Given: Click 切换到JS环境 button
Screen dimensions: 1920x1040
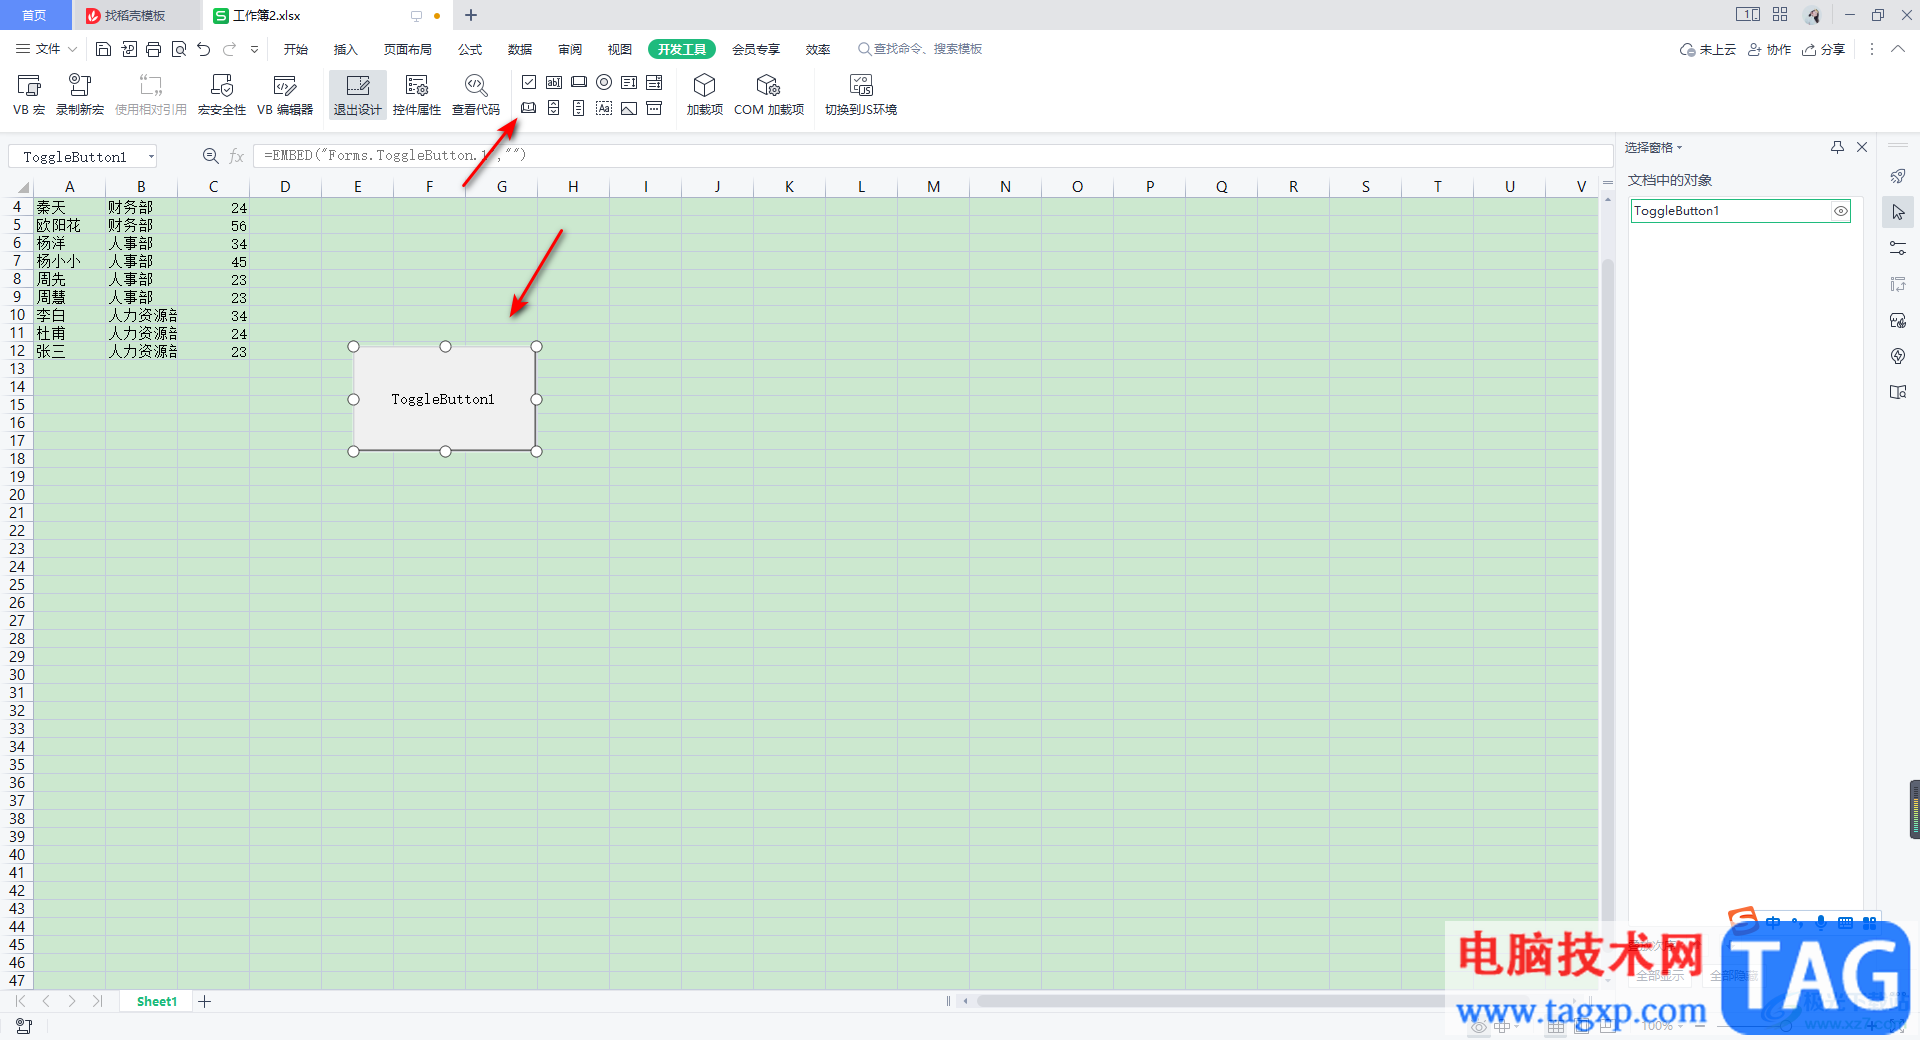Looking at the screenshot, I should coord(860,95).
